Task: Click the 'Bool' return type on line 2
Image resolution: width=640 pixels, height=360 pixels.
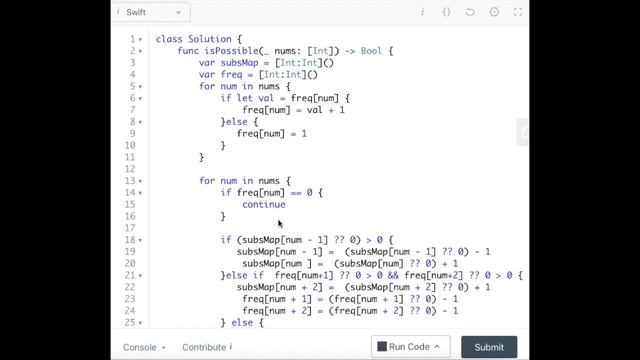Action: pyautogui.click(x=371, y=51)
